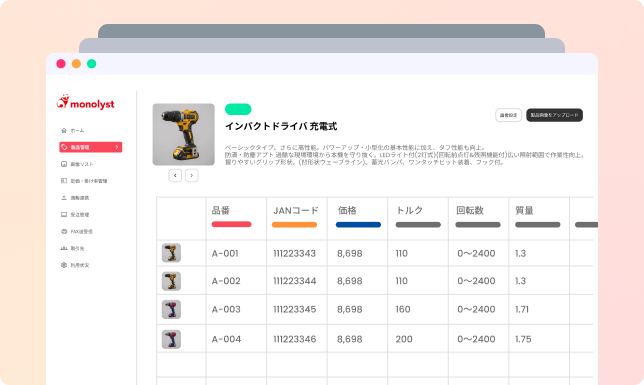The width and height of the screenshot is (644, 385).
Task: Open the 取引先 sidebar item
Action: coord(72,248)
